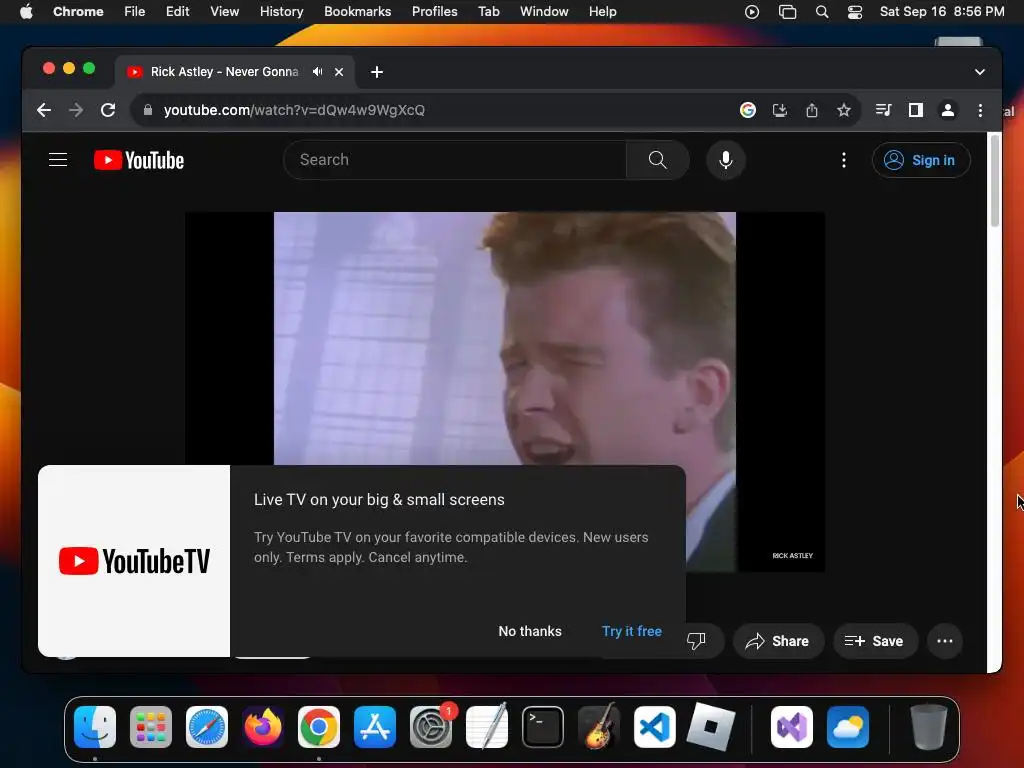1024x768 pixels.
Task: Open the Chrome menu in menu bar
Action: click(78, 12)
